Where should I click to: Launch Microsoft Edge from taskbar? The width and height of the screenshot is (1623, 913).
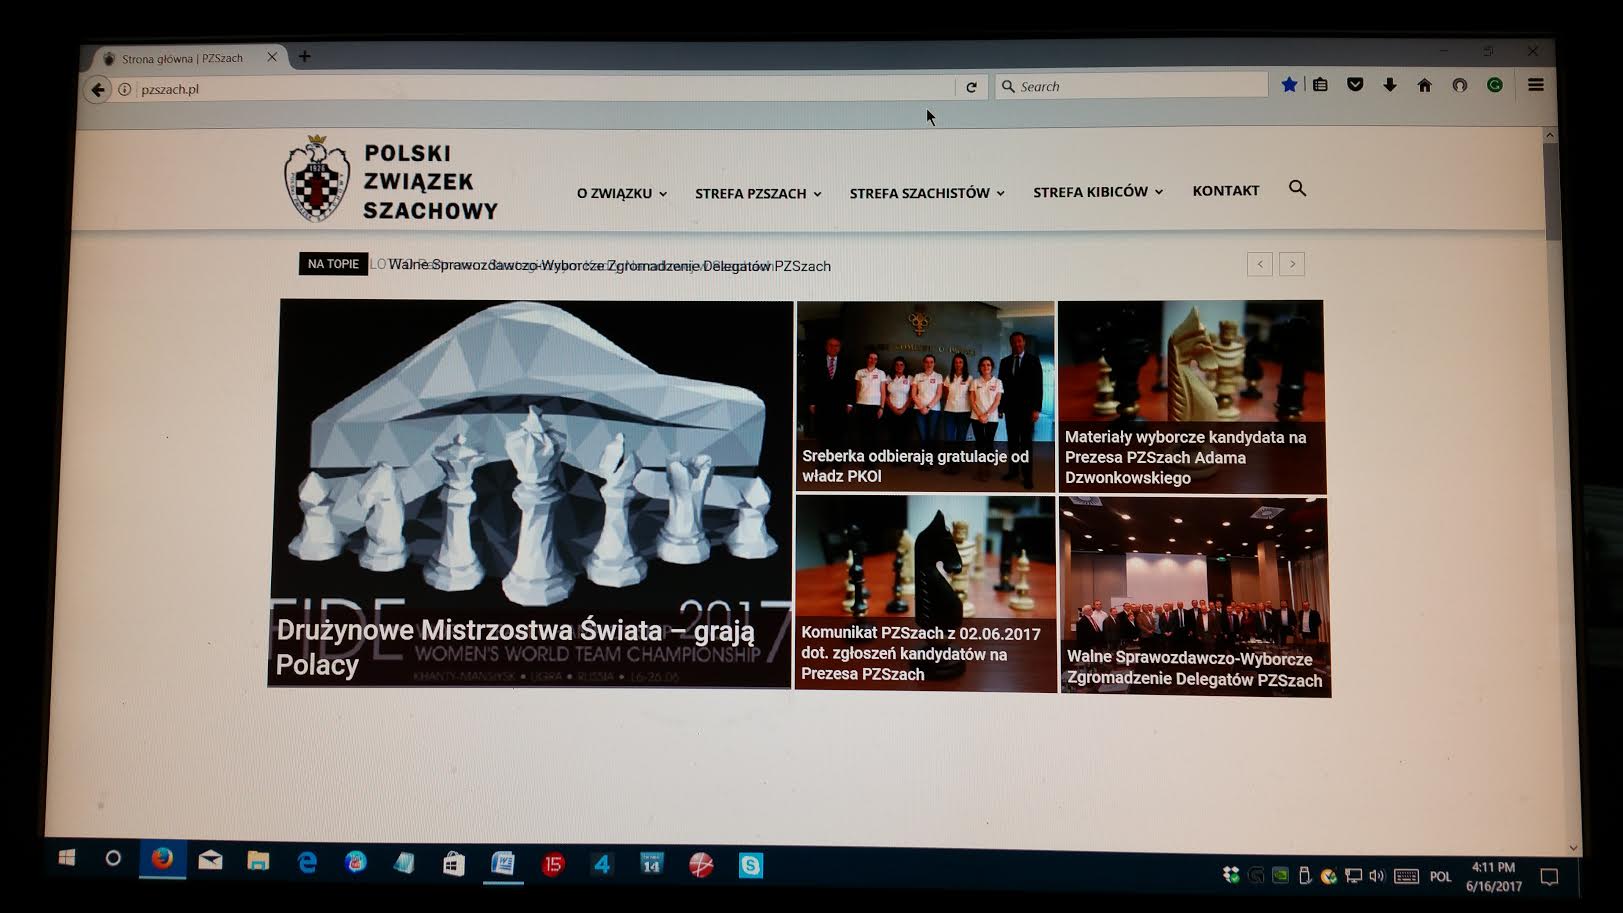tap(307, 861)
